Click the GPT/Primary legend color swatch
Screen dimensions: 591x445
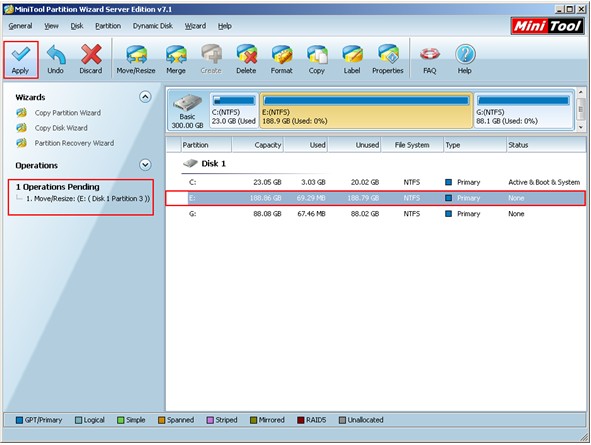(19, 420)
